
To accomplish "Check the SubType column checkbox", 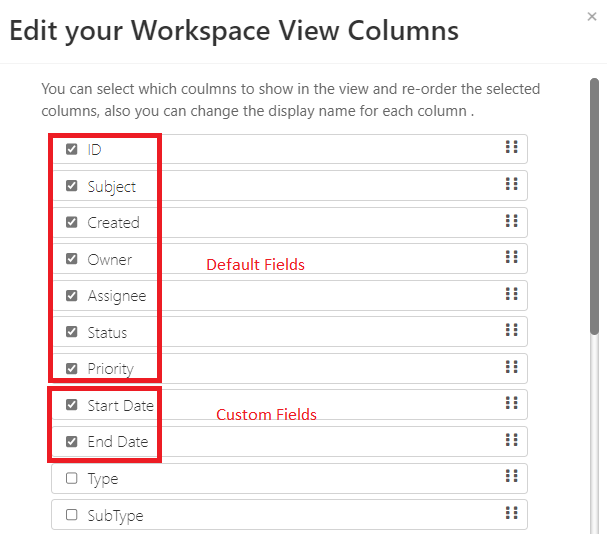I will (72, 515).
